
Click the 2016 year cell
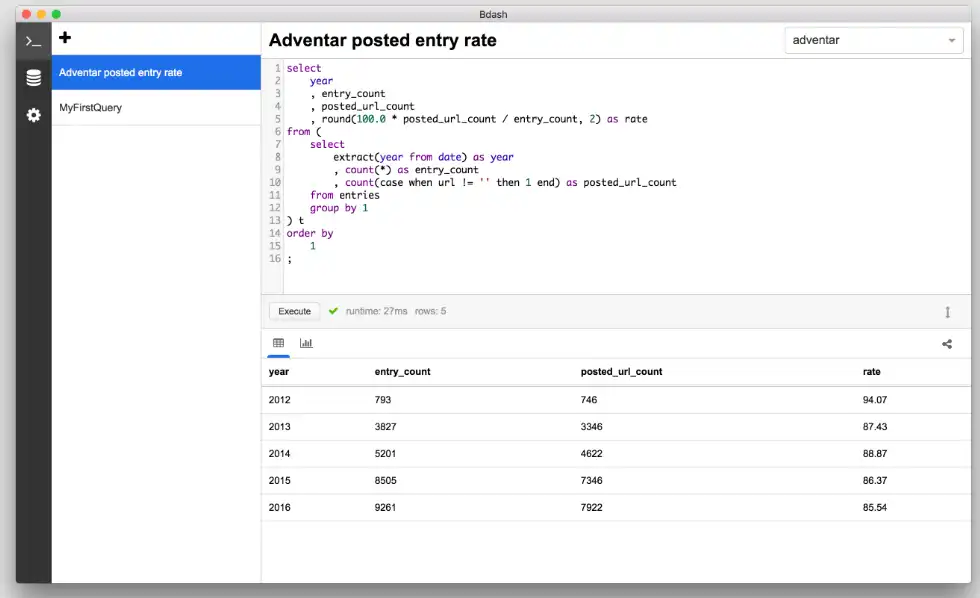point(279,507)
